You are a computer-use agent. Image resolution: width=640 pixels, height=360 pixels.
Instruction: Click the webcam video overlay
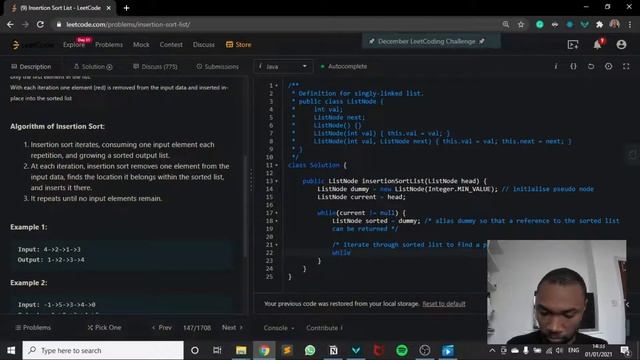click(x=556, y=292)
